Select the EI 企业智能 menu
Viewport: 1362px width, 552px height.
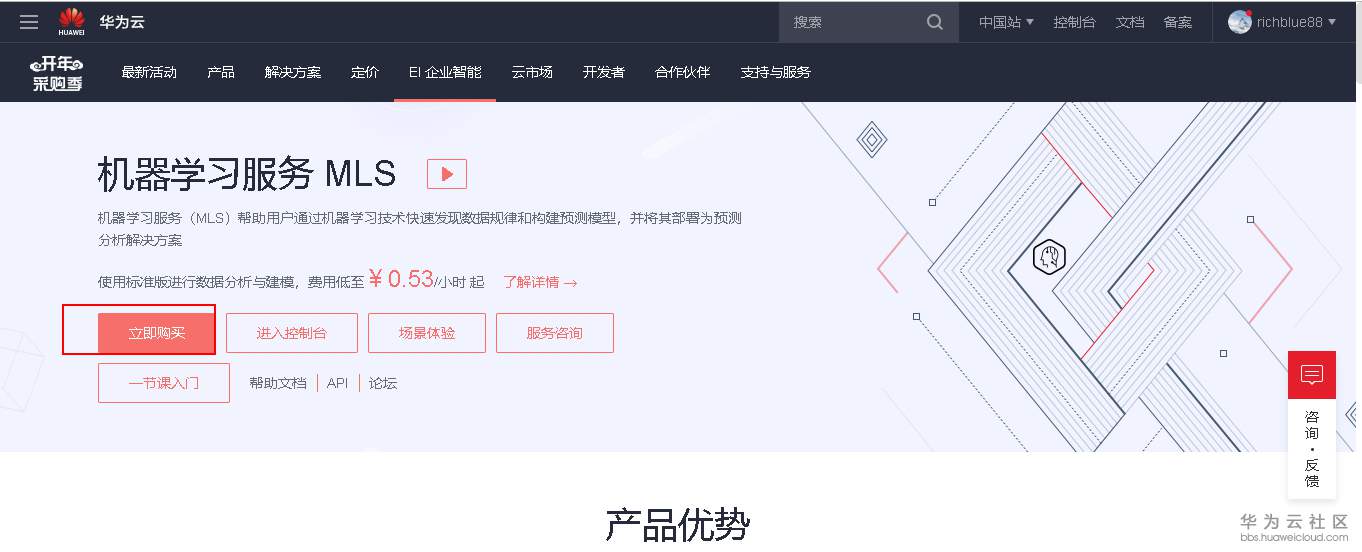(x=445, y=72)
